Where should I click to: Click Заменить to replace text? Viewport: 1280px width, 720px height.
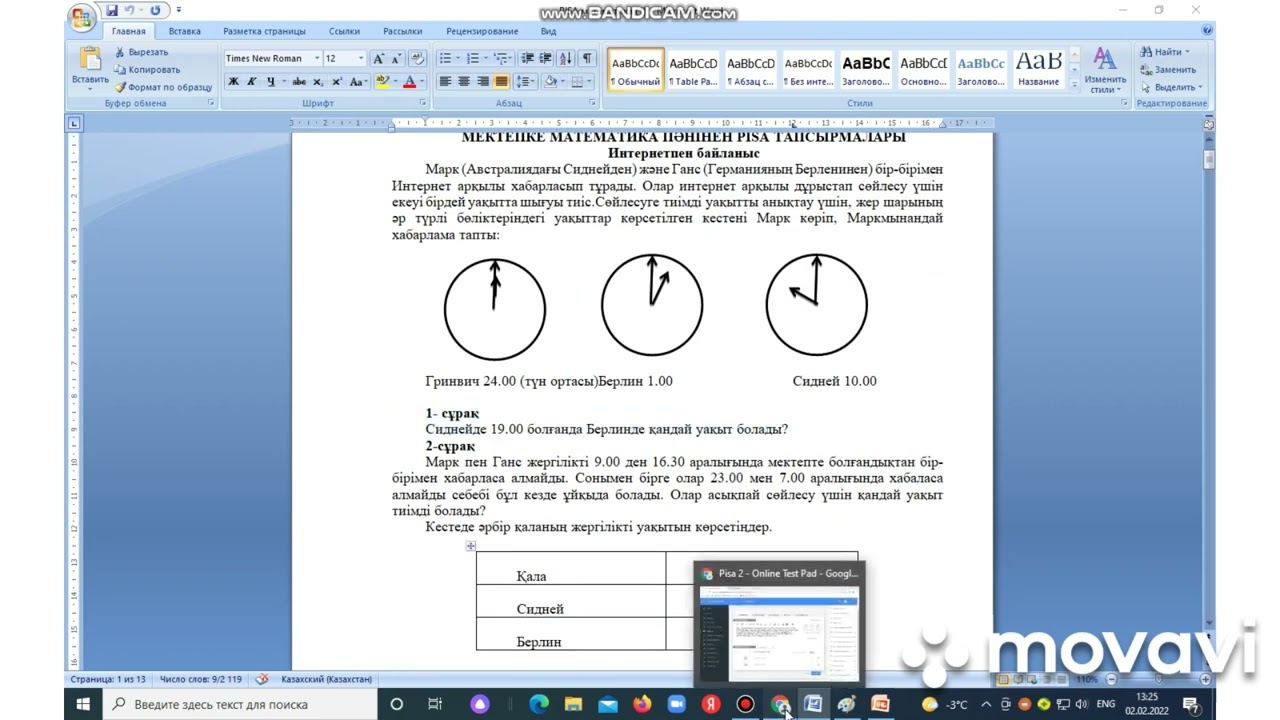click(1168, 69)
